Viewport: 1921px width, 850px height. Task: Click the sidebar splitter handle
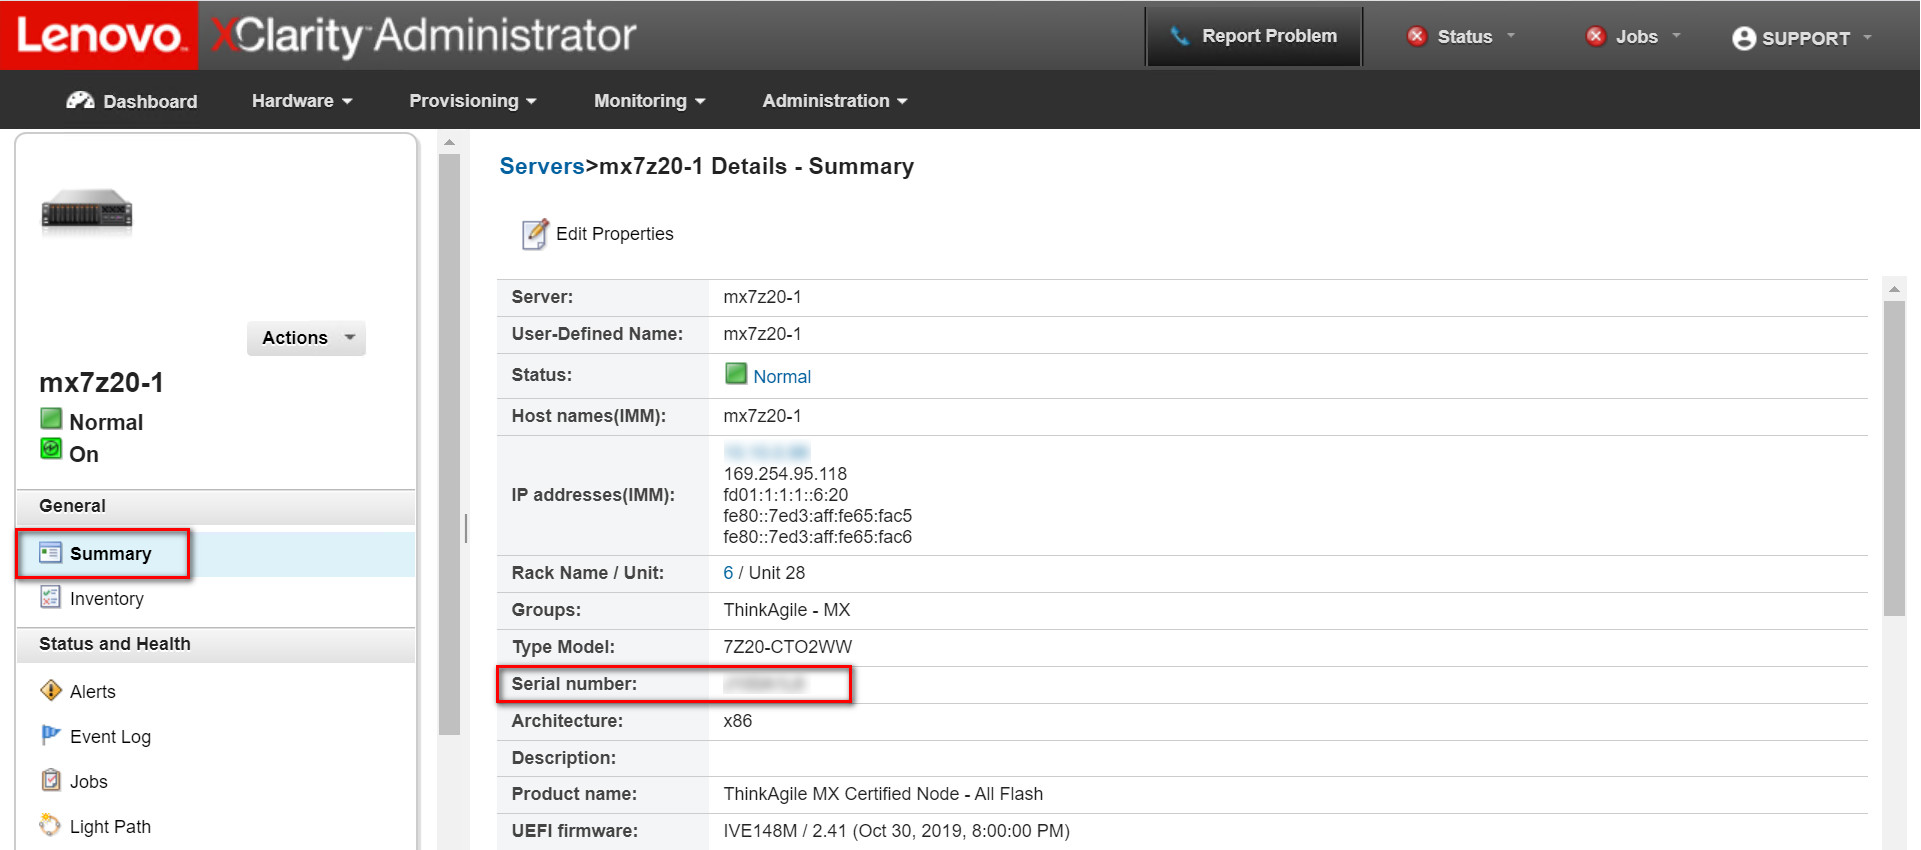click(466, 528)
